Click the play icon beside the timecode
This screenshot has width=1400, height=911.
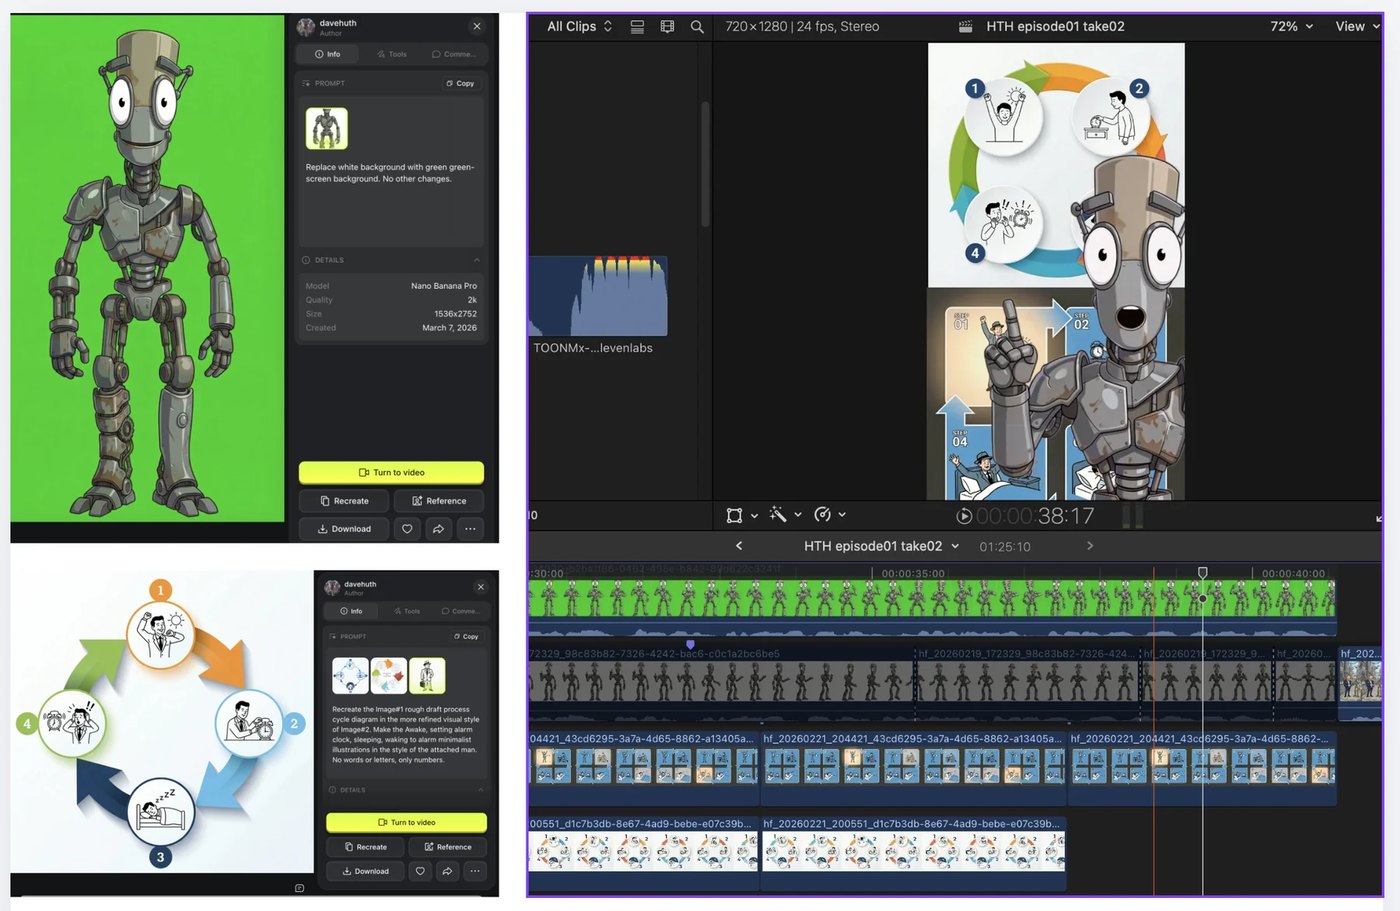pyautogui.click(x=964, y=516)
